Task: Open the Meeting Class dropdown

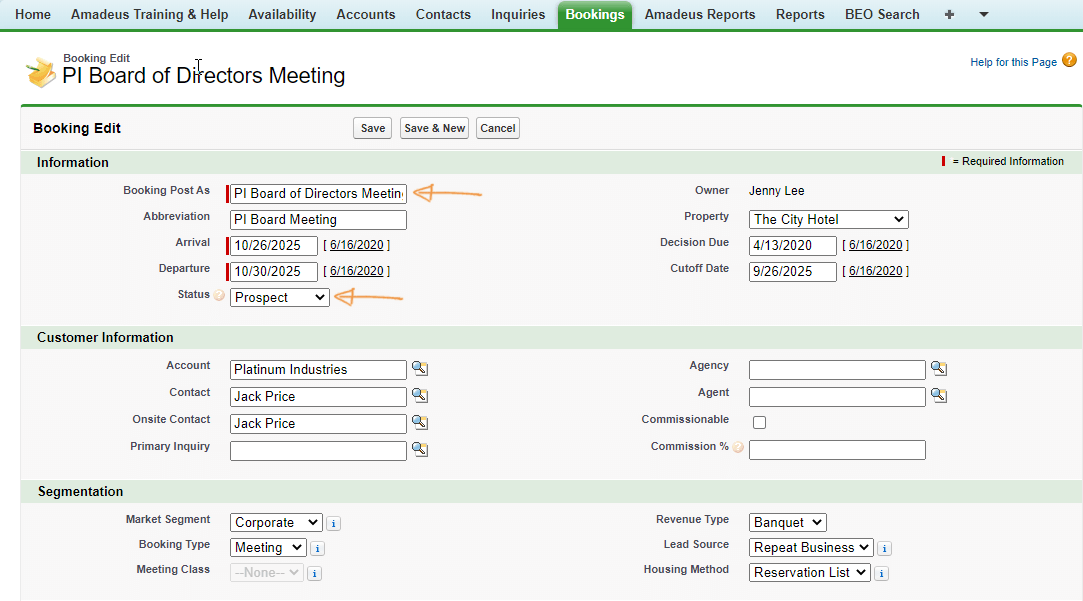Action: (267, 573)
